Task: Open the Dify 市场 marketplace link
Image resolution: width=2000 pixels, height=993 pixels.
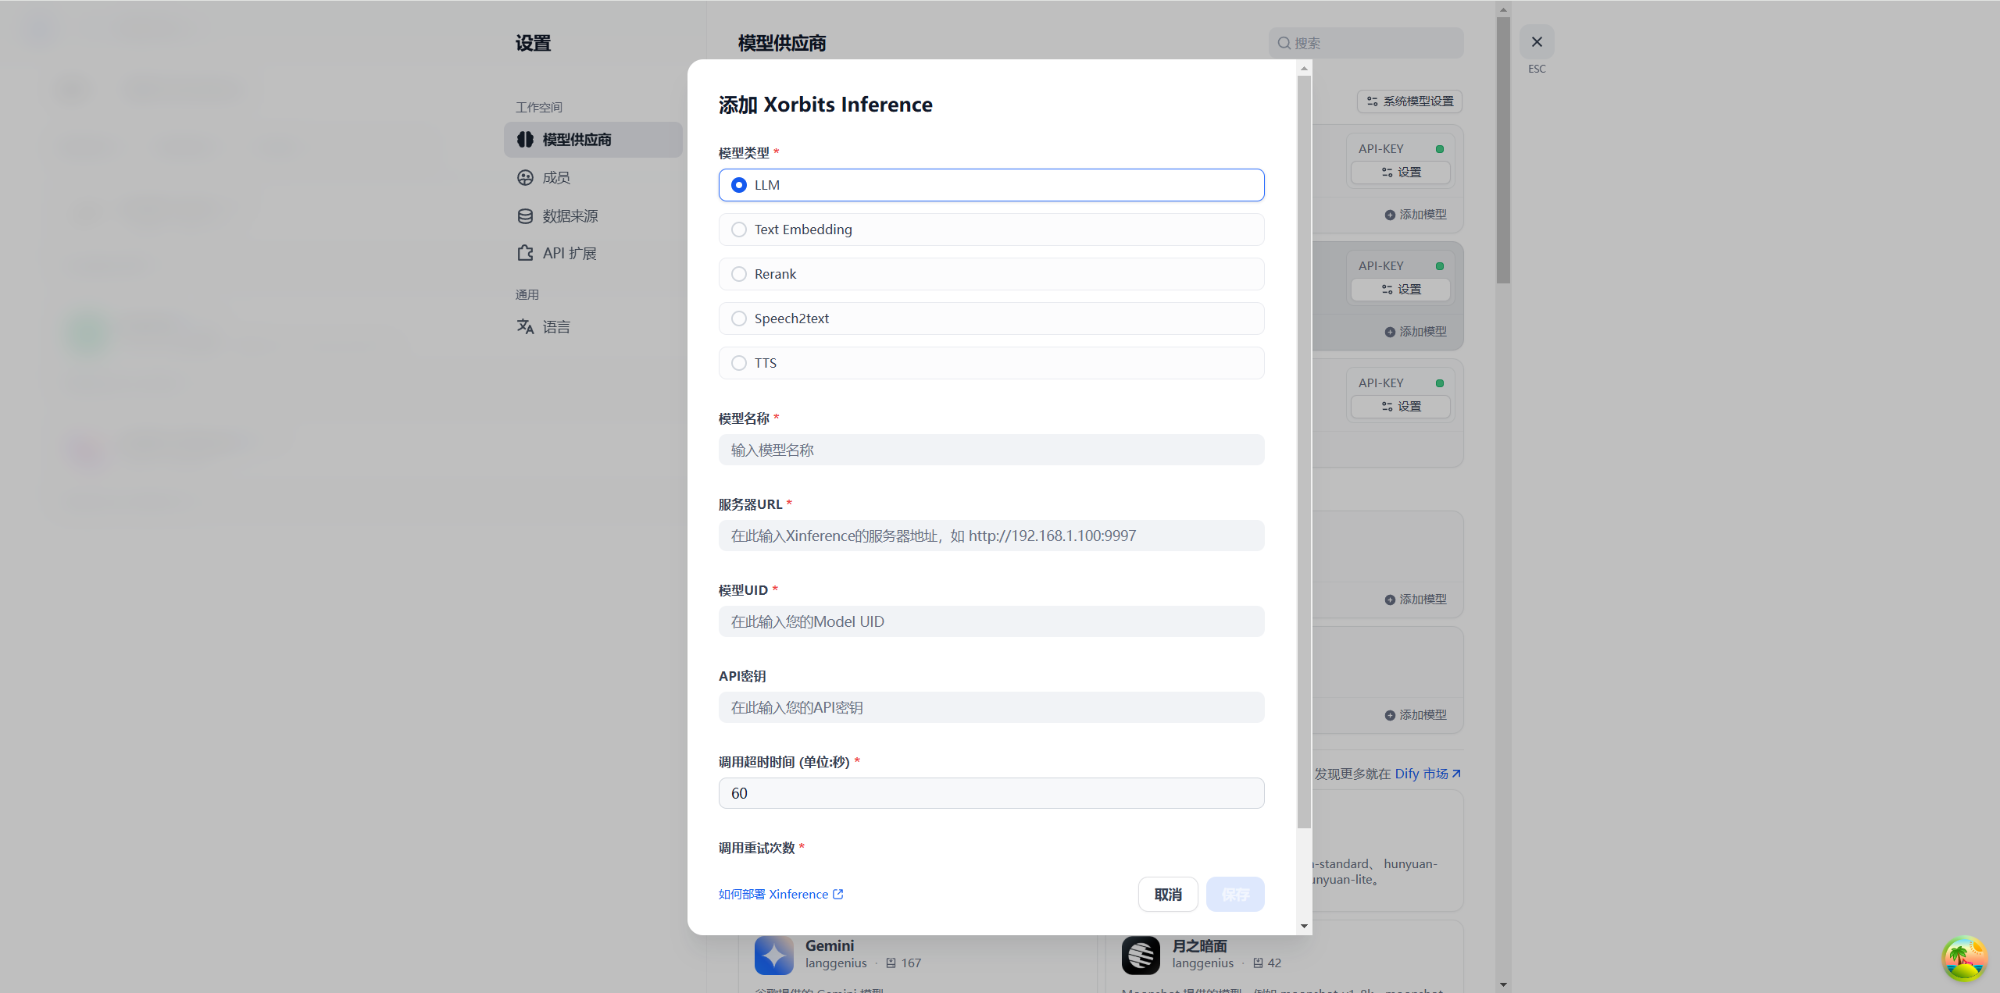Action: [x=1428, y=774]
